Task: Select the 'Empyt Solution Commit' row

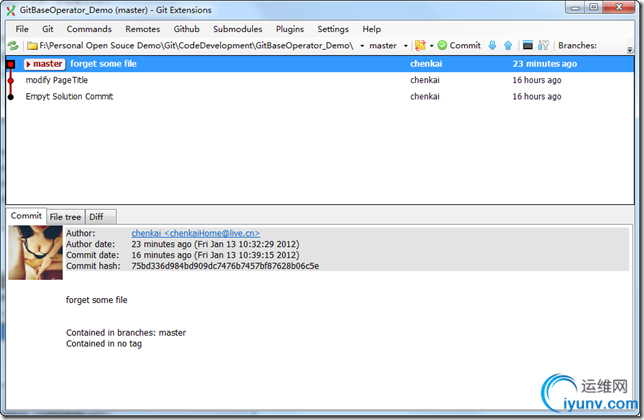Action: tap(320, 96)
